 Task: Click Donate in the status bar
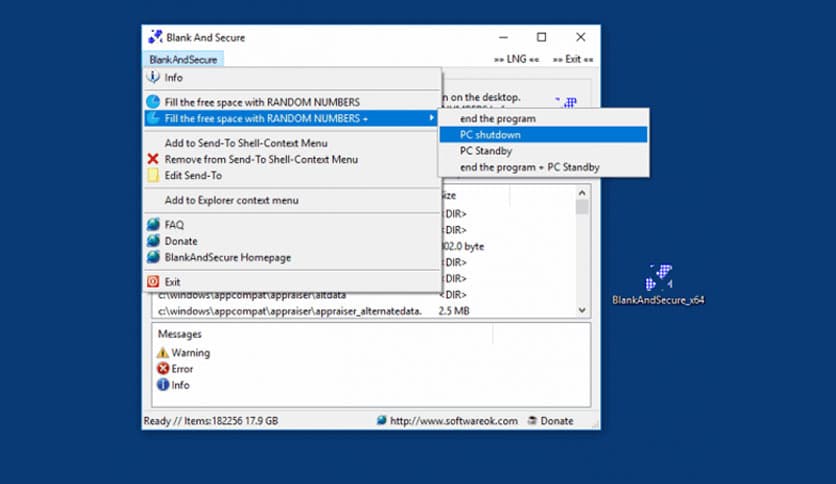[557, 421]
